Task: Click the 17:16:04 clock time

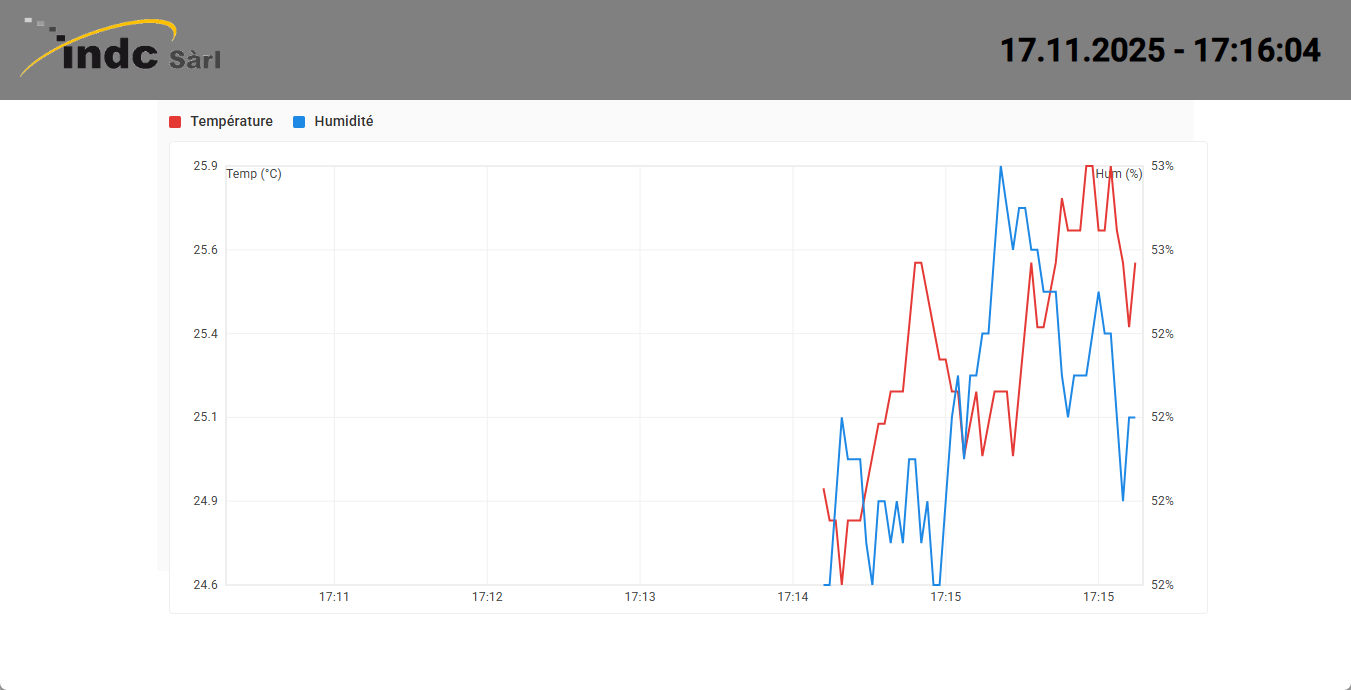Action: pyautogui.click(x=1258, y=50)
